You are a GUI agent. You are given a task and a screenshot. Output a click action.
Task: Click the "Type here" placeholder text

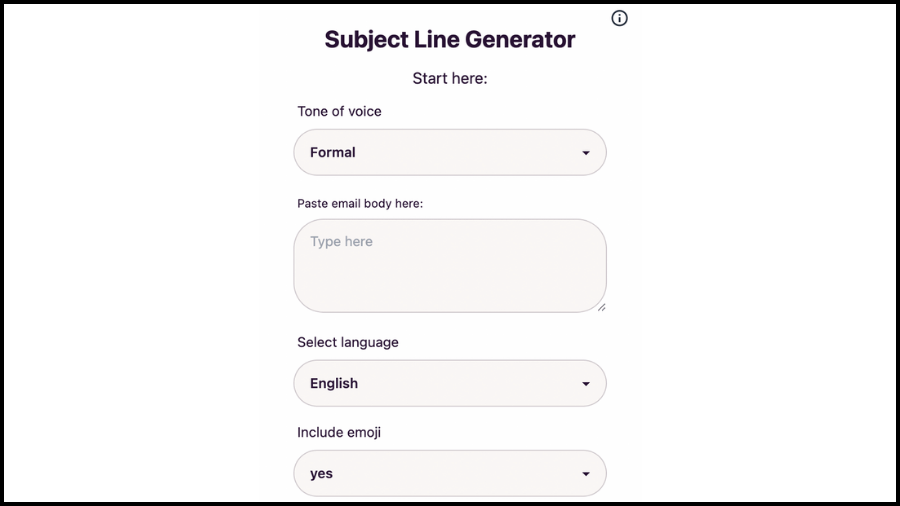click(x=341, y=242)
